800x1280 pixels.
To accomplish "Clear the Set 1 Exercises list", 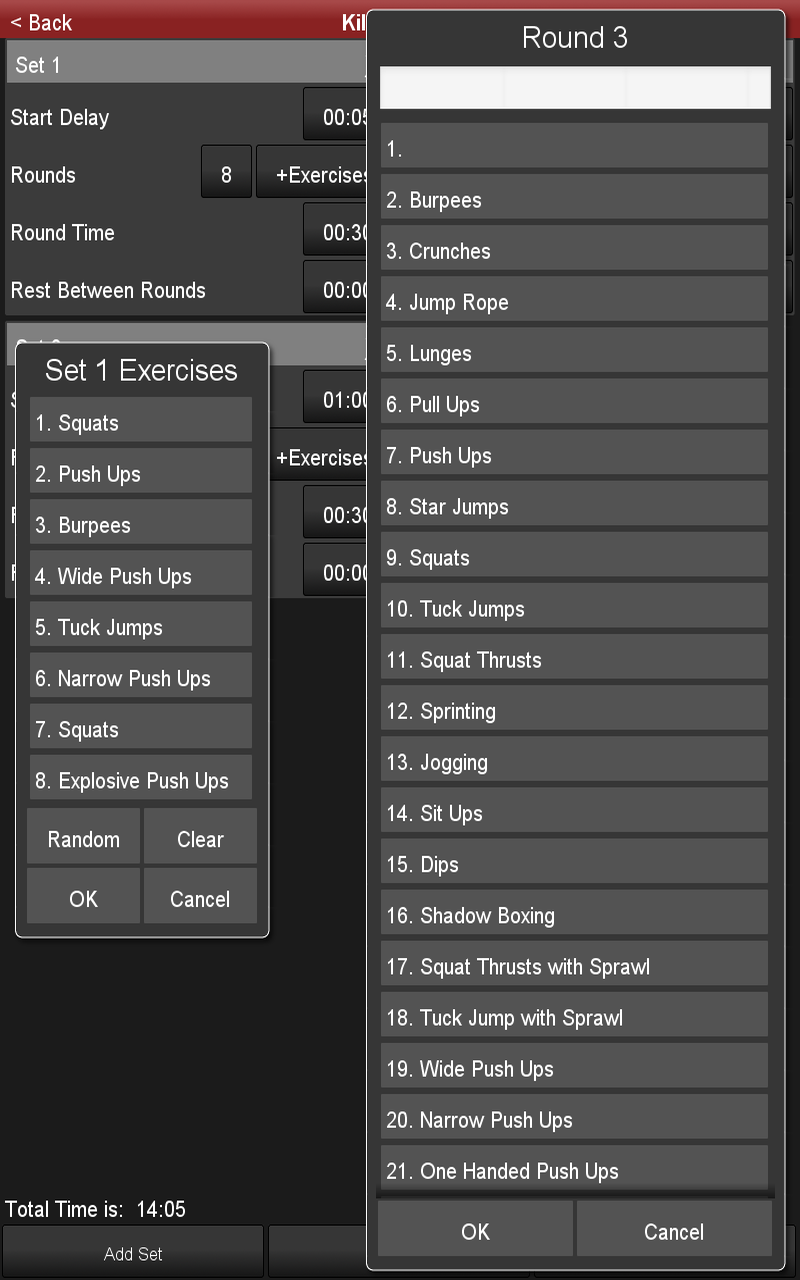I will click(x=200, y=839).
